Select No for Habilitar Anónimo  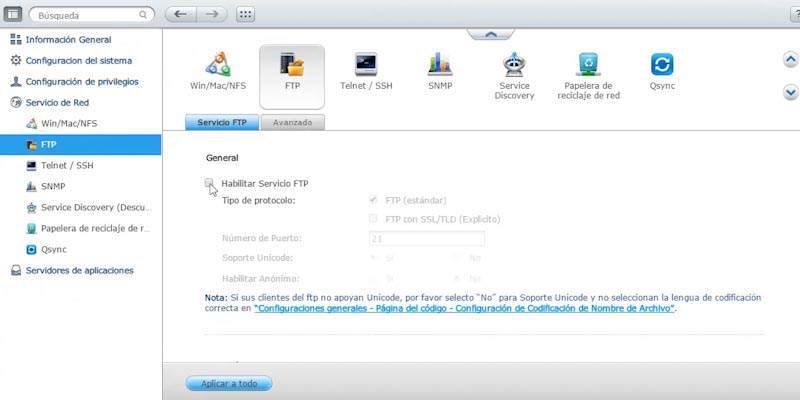(457, 279)
